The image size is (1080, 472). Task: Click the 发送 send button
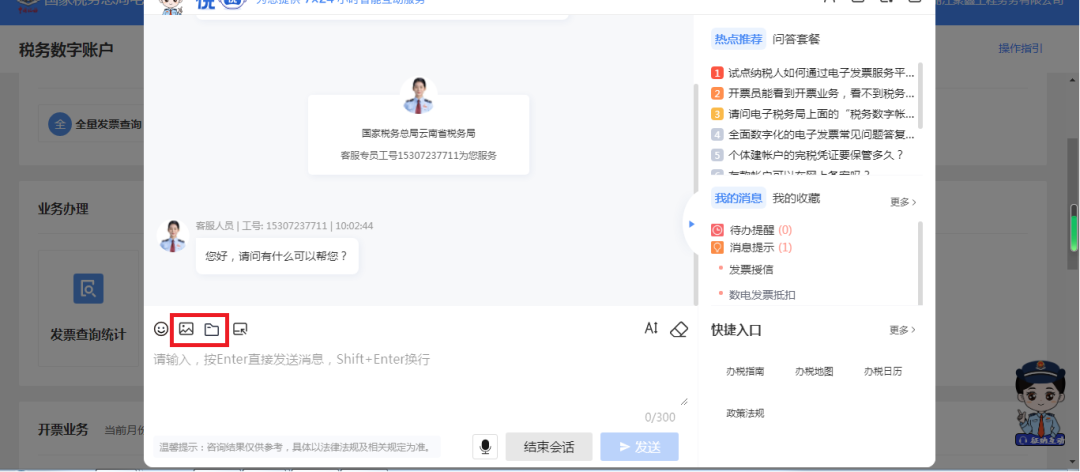639,447
